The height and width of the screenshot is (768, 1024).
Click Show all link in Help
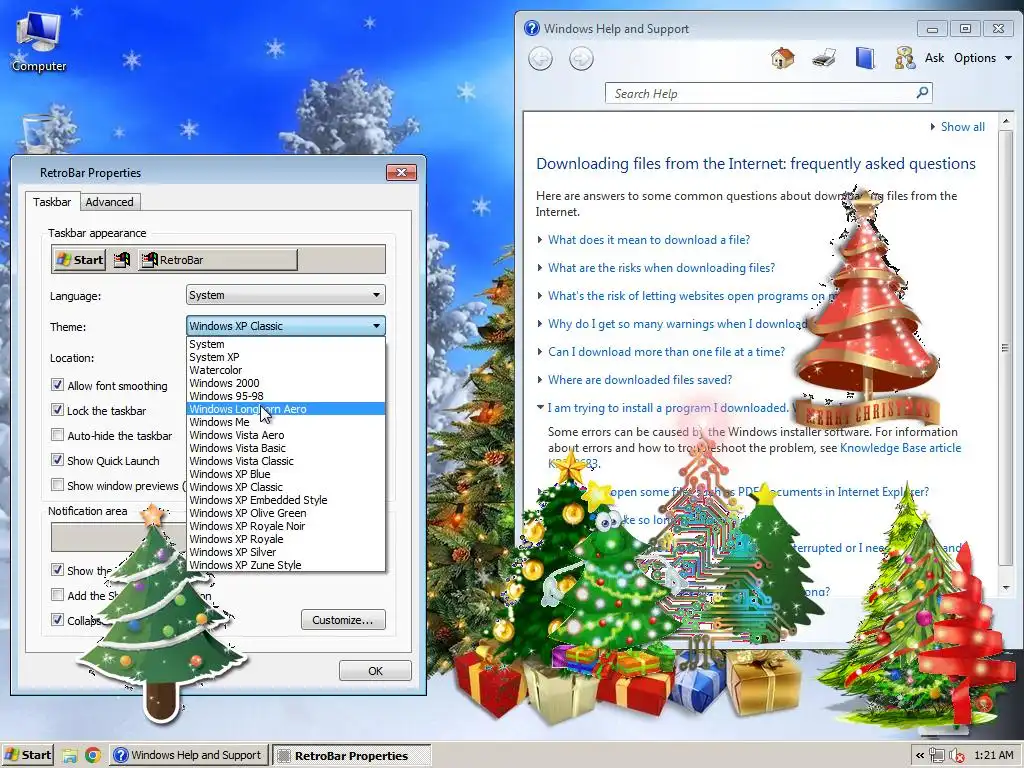[963, 127]
